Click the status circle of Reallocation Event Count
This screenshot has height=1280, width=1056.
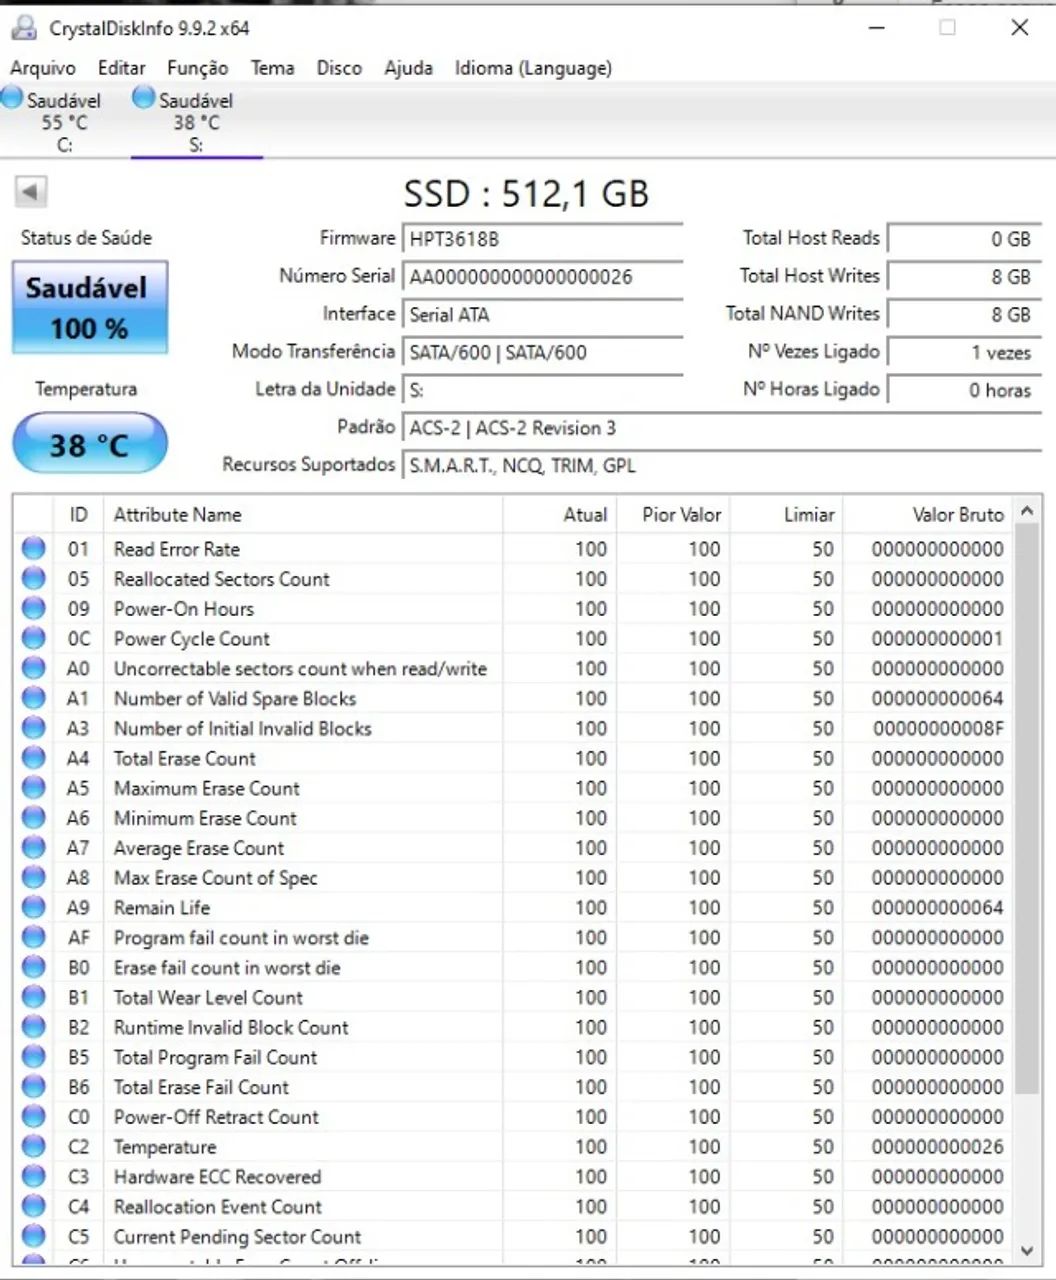34,1206
